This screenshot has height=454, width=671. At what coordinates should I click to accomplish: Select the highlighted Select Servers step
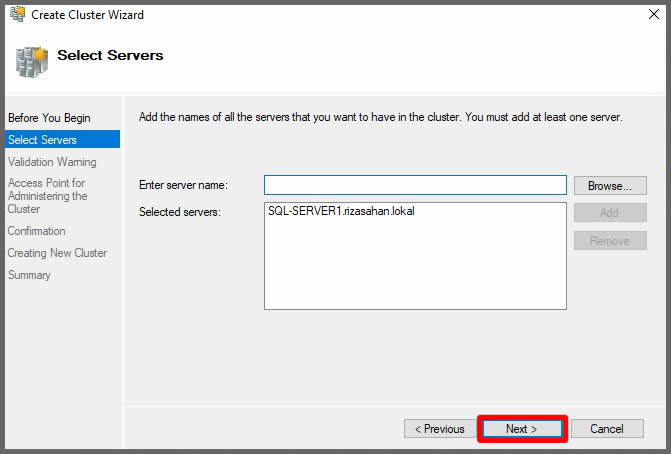pyautogui.click(x=42, y=140)
